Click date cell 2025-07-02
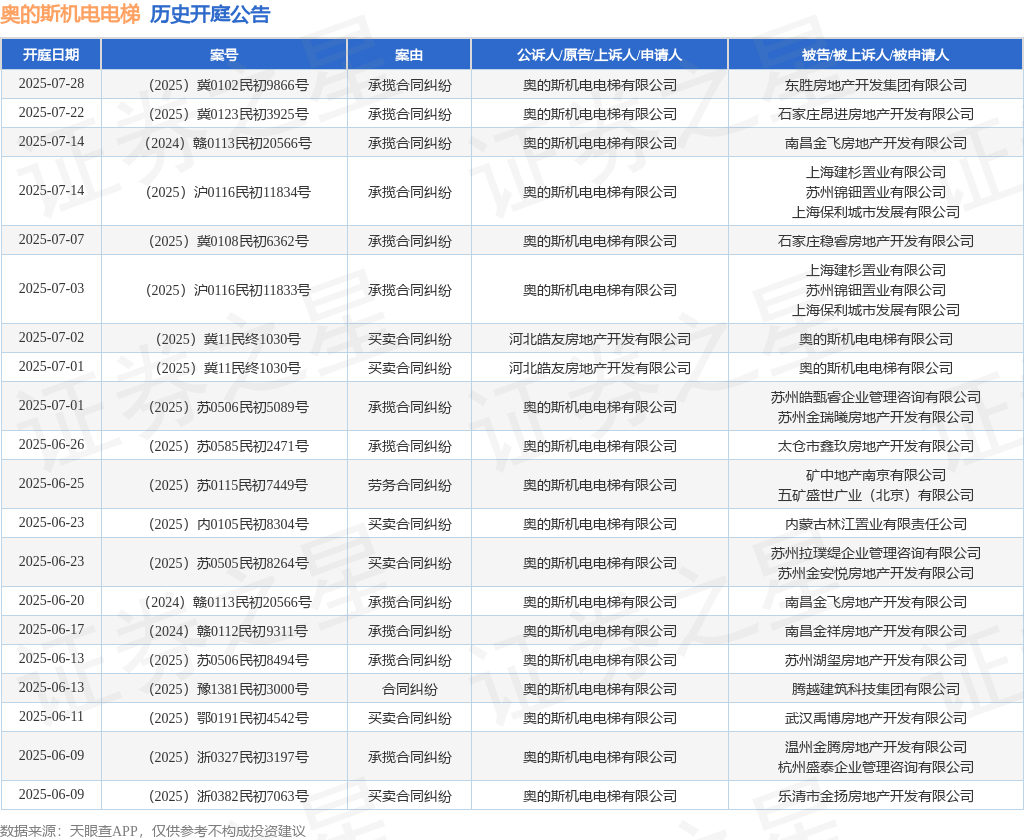This screenshot has height=840, width=1024. 51,338
